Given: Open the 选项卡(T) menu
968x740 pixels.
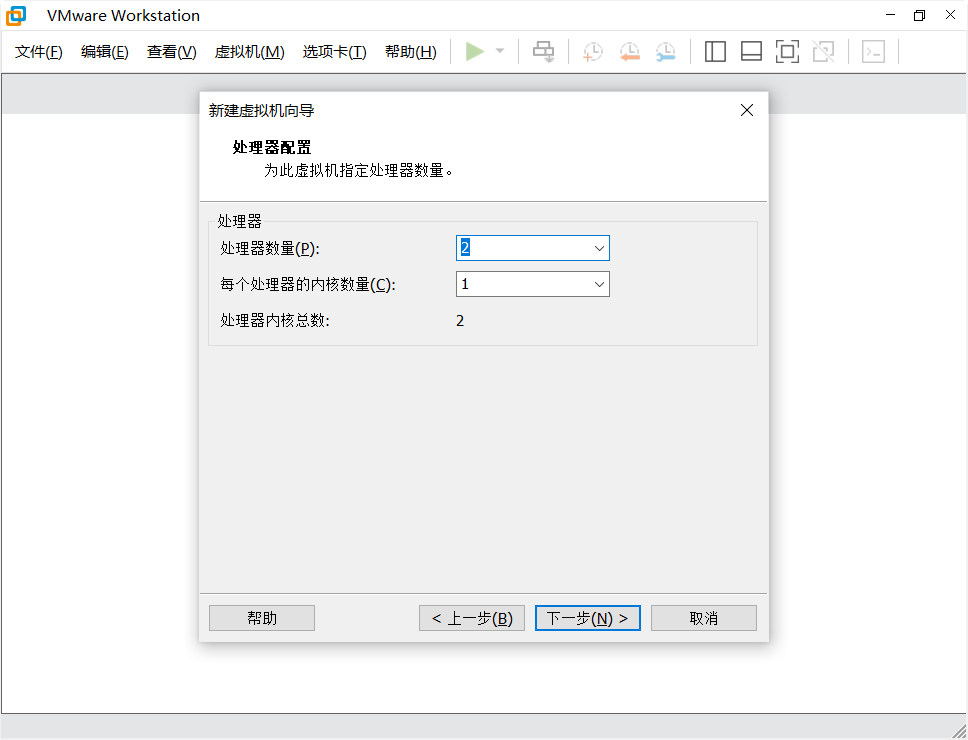Looking at the screenshot, I should tap(335, 52).
